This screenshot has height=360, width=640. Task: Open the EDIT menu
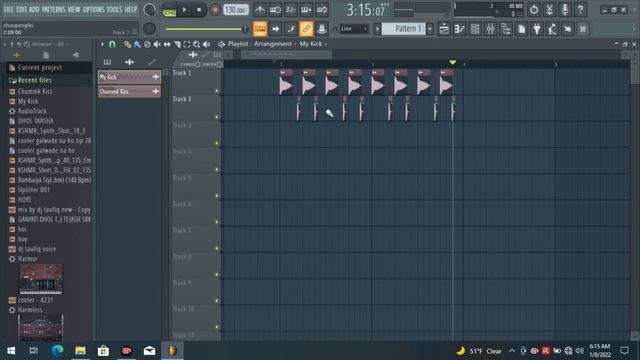[x=21, y=9]
